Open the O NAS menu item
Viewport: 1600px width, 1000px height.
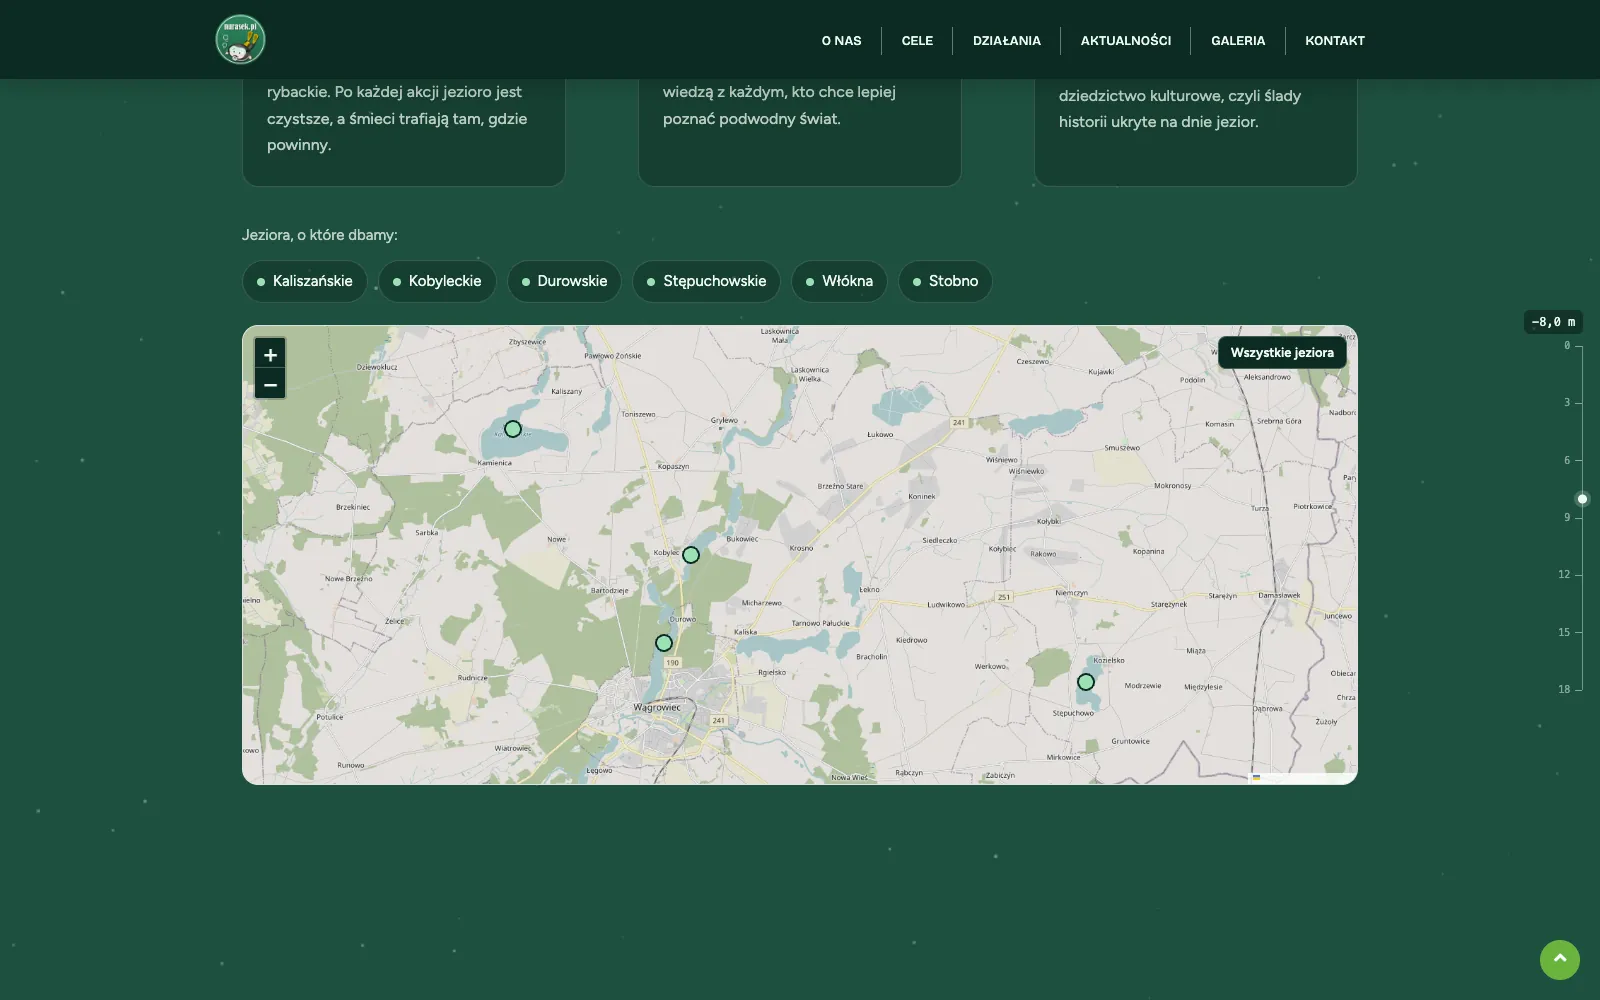[x=841, y=41]
